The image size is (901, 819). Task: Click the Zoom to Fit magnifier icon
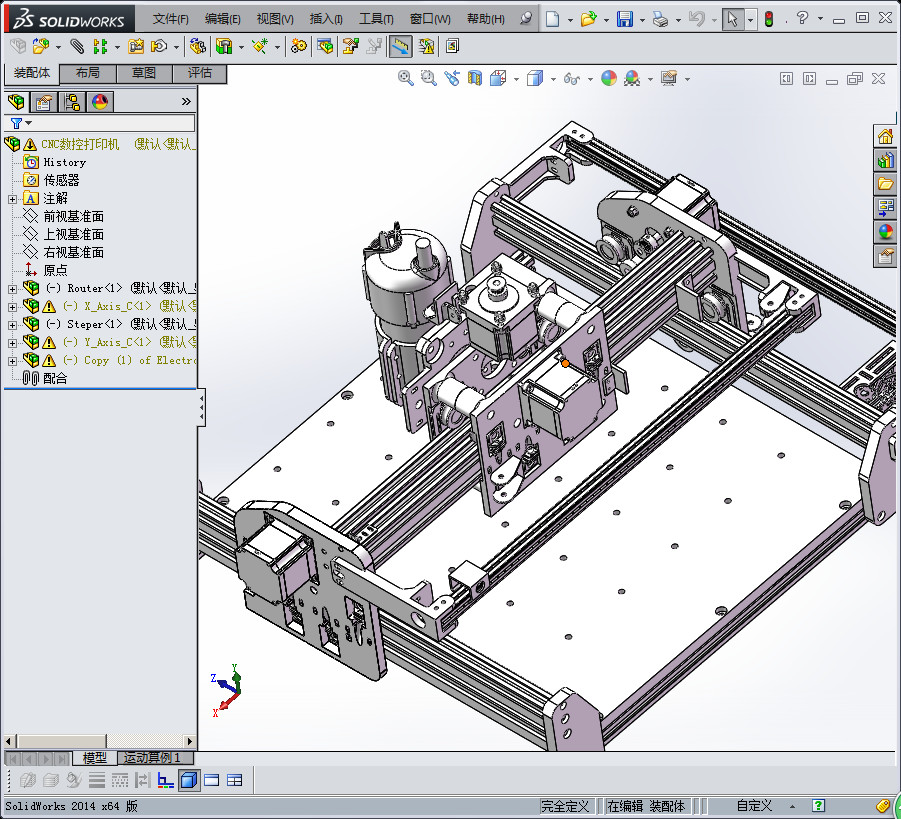pyautogui.click(x=406, y=78)
